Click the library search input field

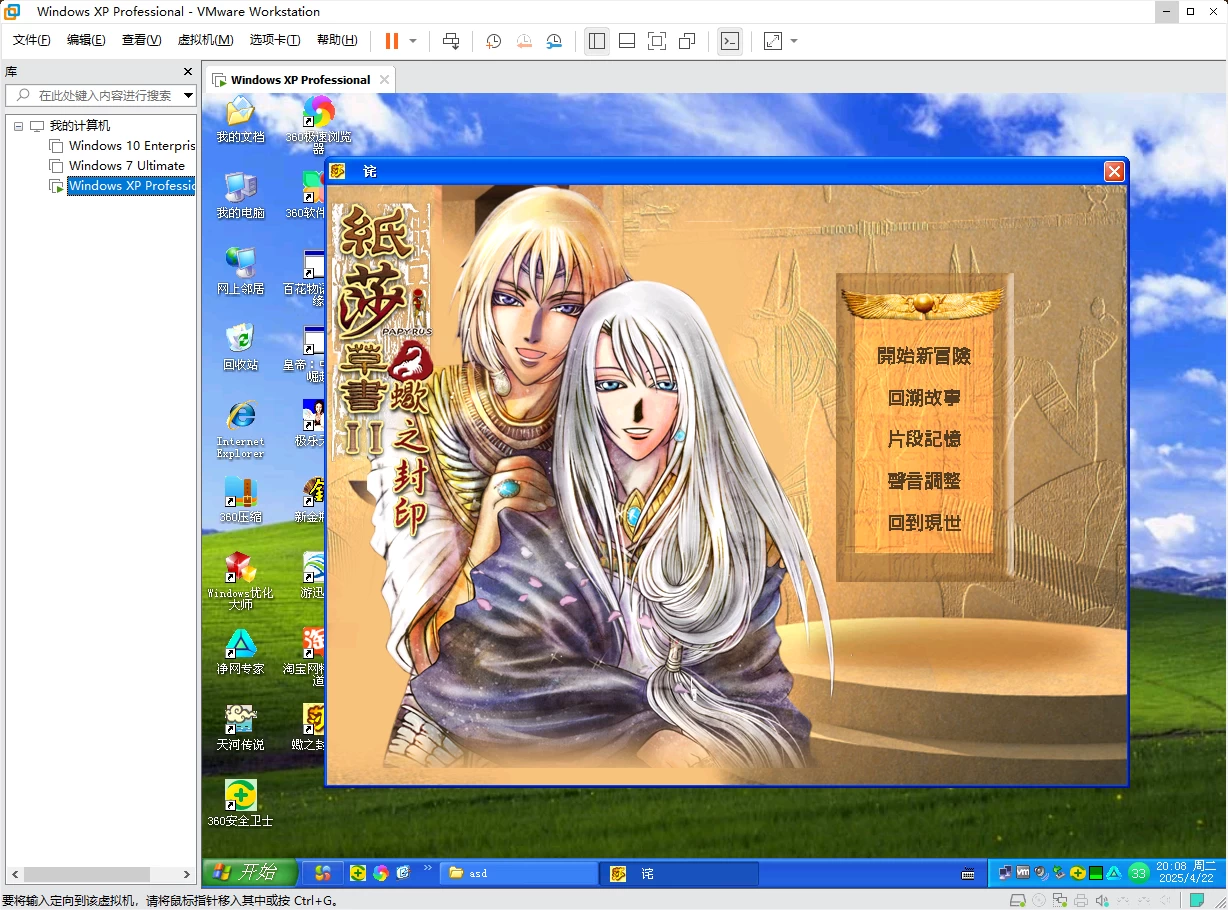[x=102, y=95]
